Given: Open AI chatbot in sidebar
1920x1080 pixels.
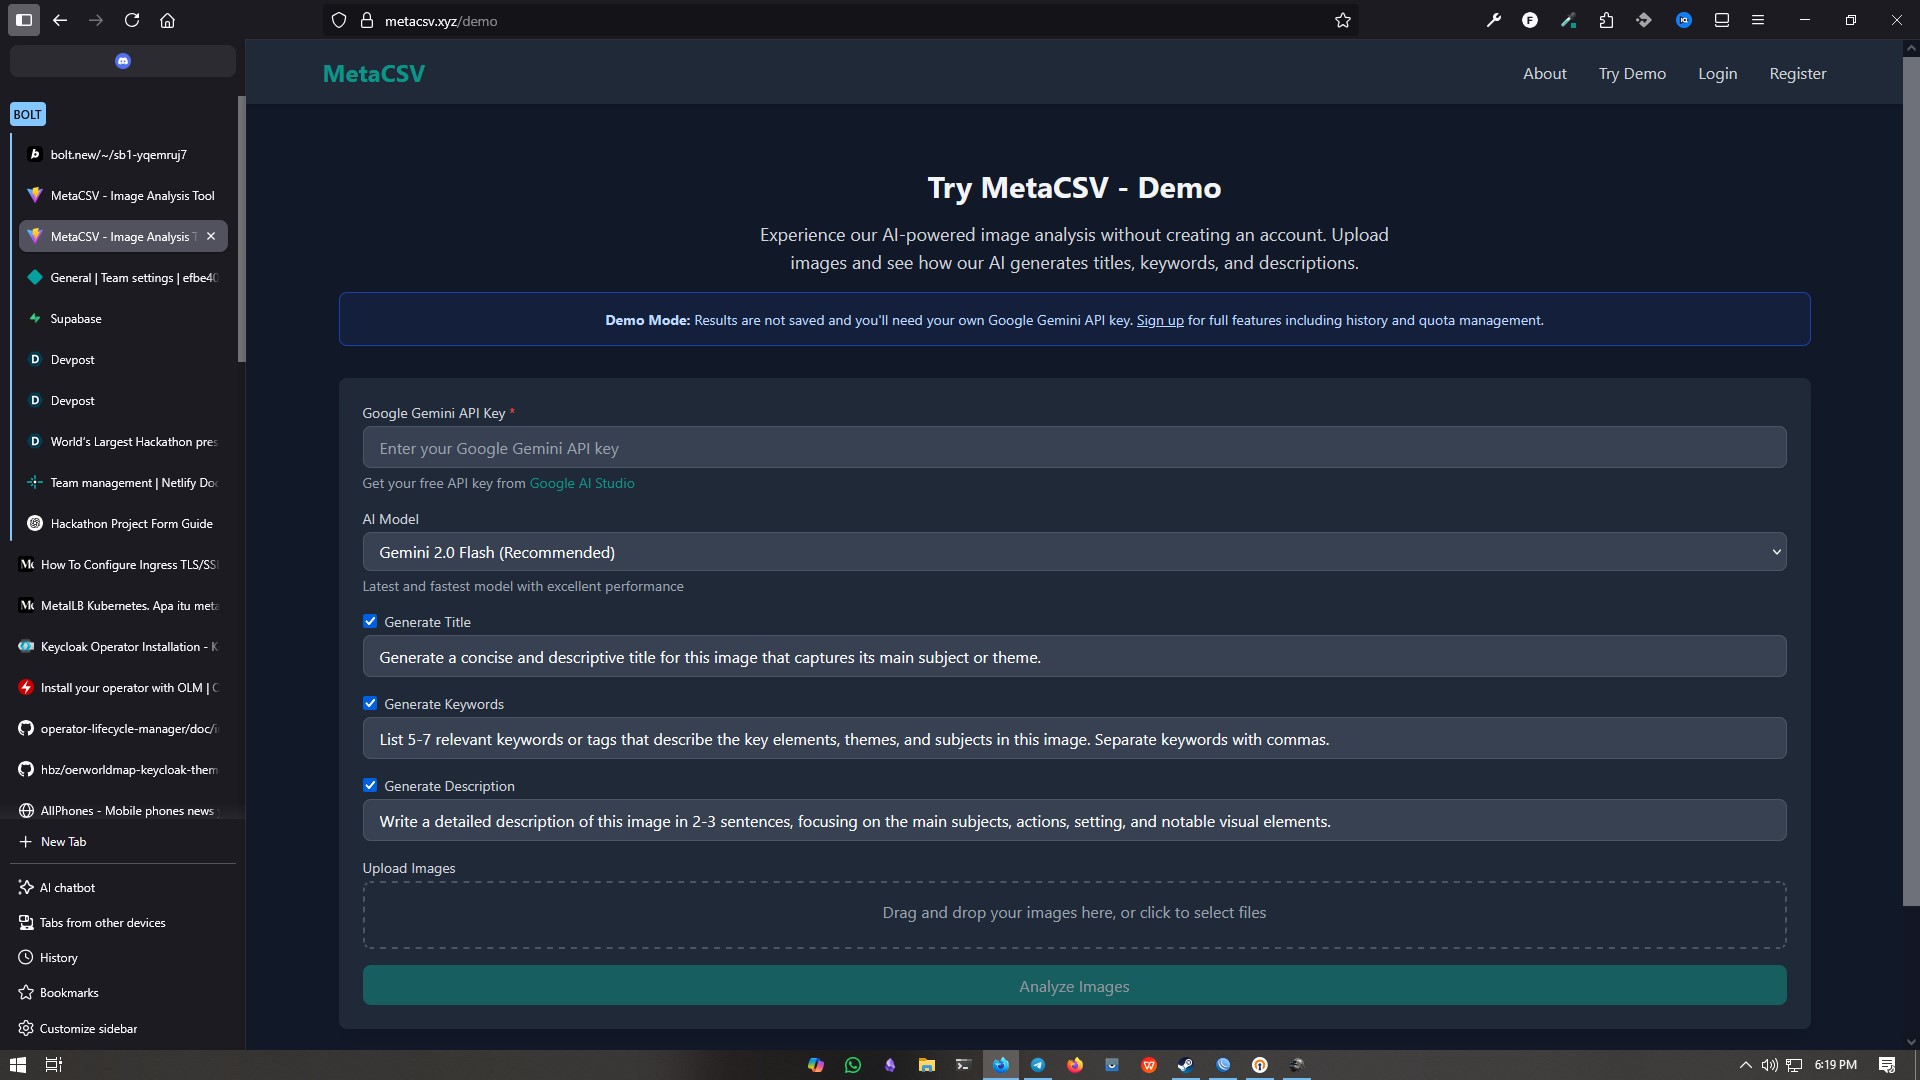Looking at the screenshot, I should (67, 887).
